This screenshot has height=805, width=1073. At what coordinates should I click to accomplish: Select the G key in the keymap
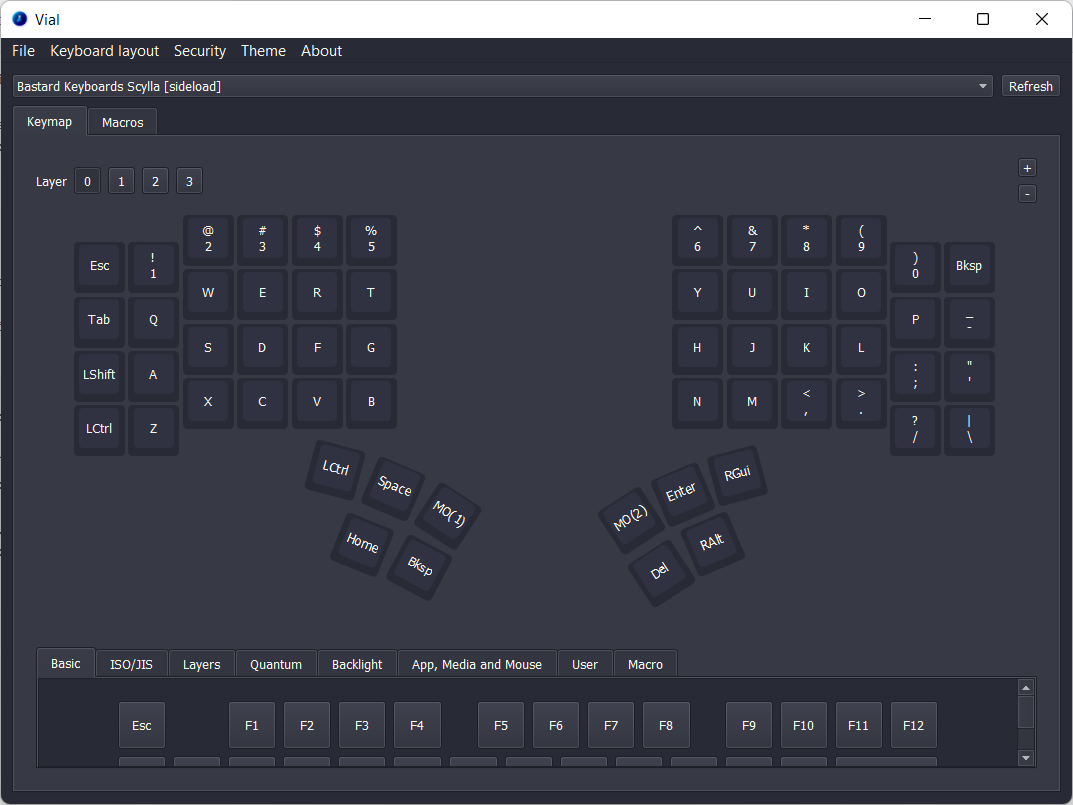(371, 348)
